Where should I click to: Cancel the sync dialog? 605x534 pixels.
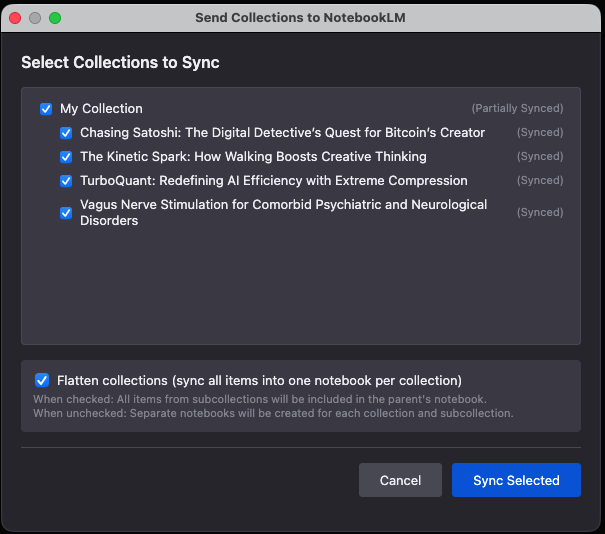[x=400, y=480]
